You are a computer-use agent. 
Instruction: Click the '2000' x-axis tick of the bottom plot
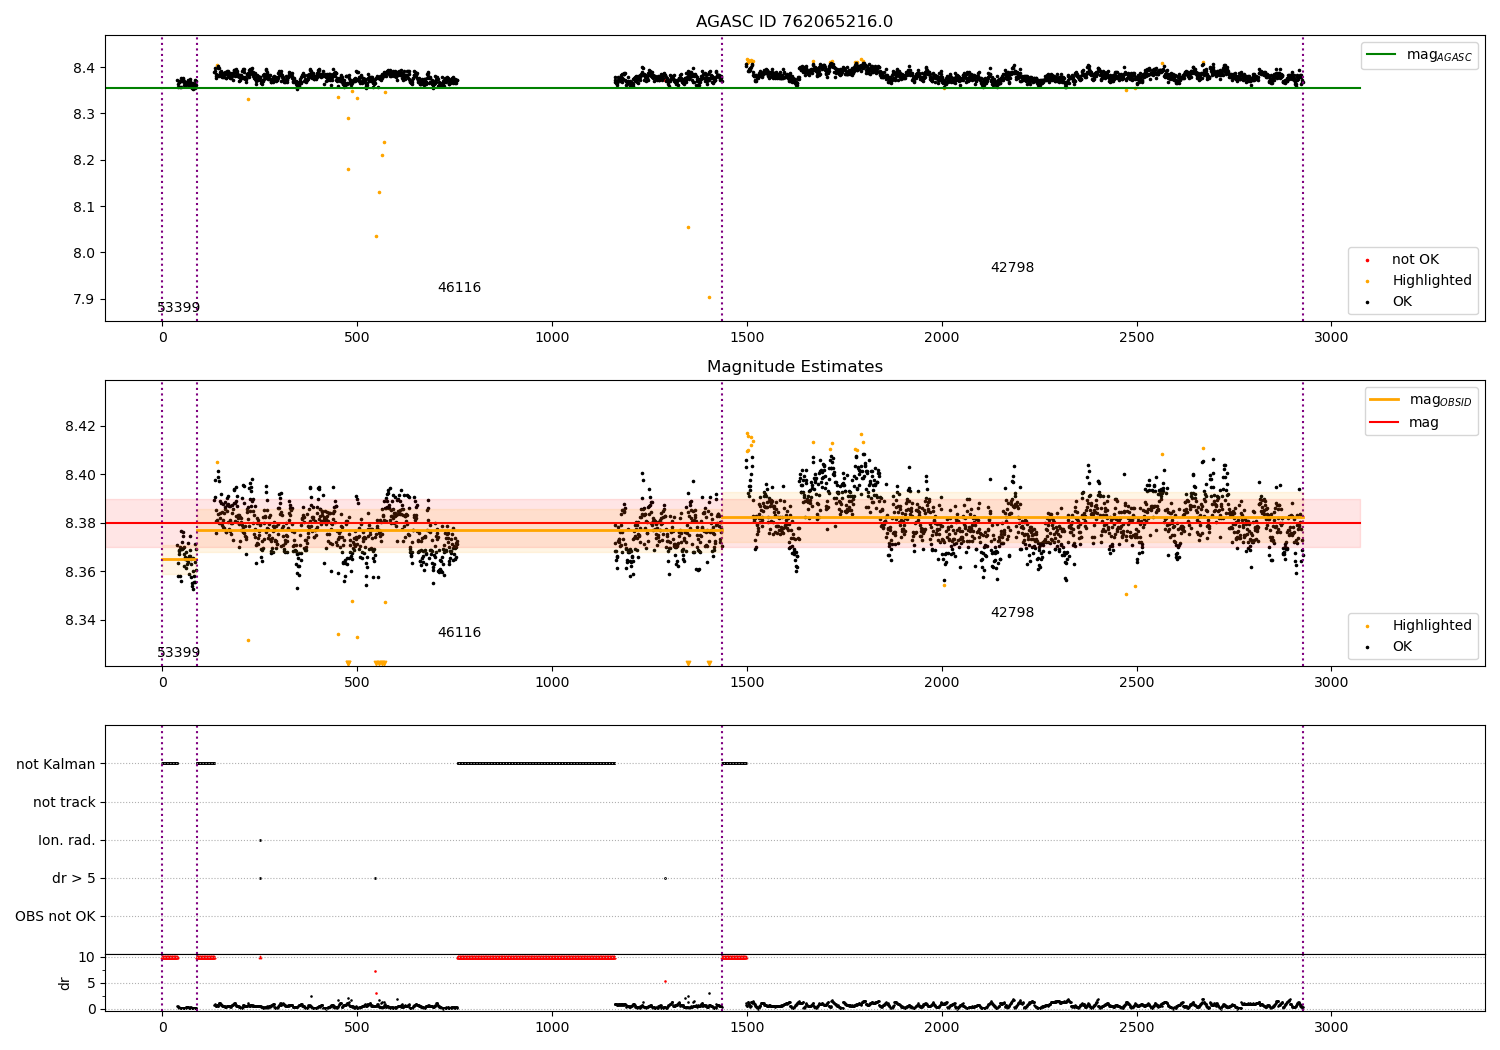tap(942, 1027)
